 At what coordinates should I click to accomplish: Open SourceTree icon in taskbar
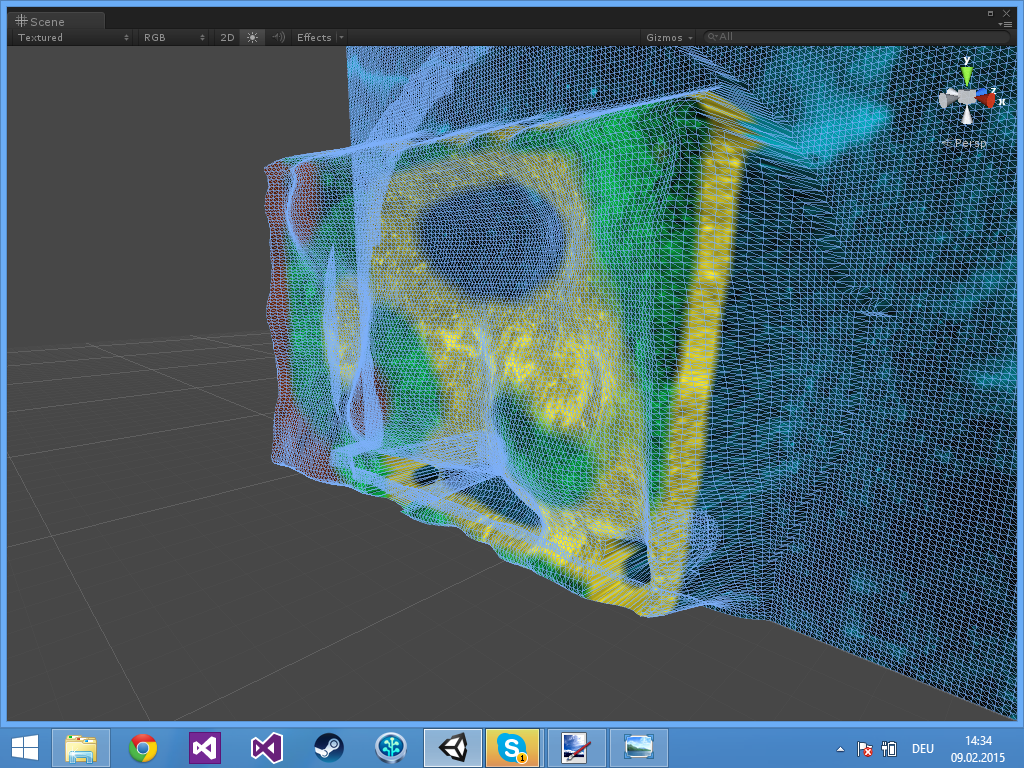tap(391, 747)
